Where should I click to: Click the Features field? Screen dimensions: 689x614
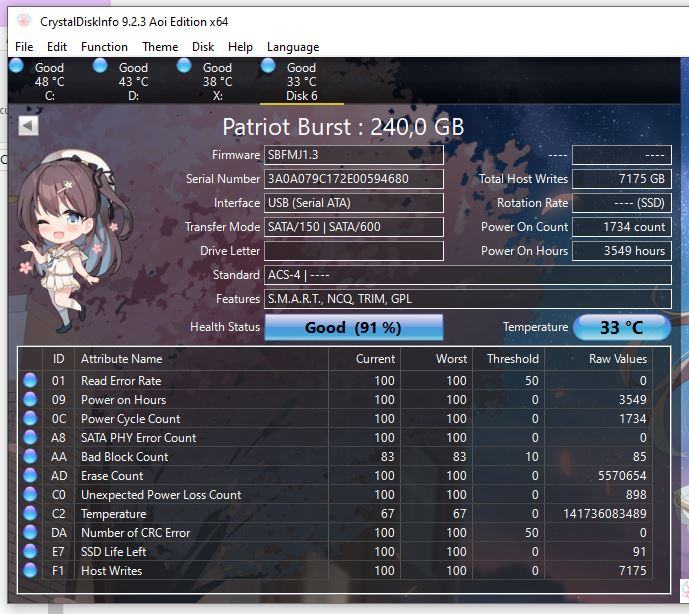pyautogui.click(x=468, y=299)
